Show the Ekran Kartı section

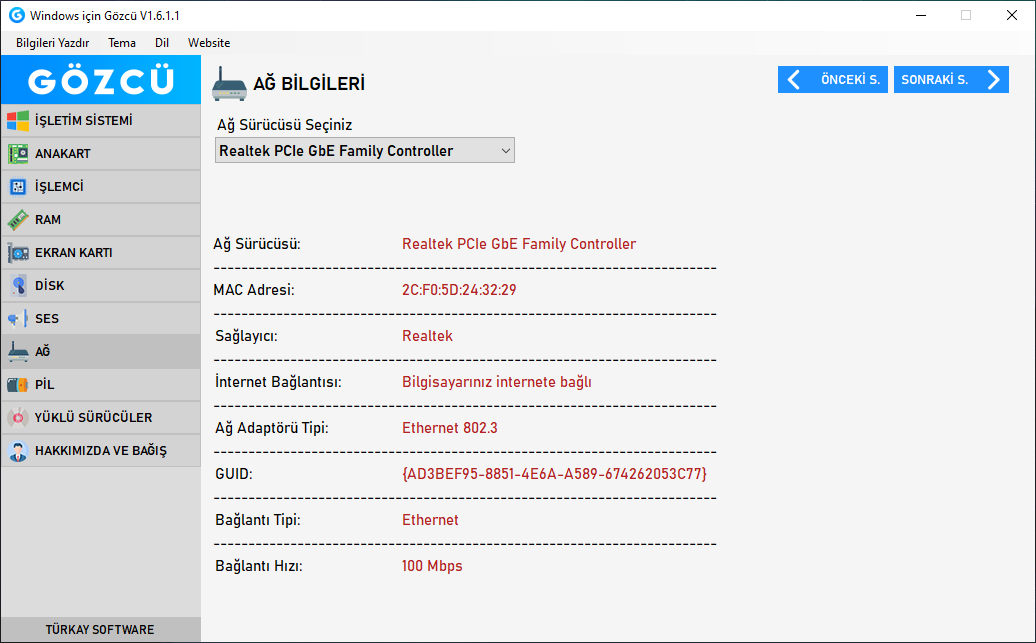tap(101, 252)
